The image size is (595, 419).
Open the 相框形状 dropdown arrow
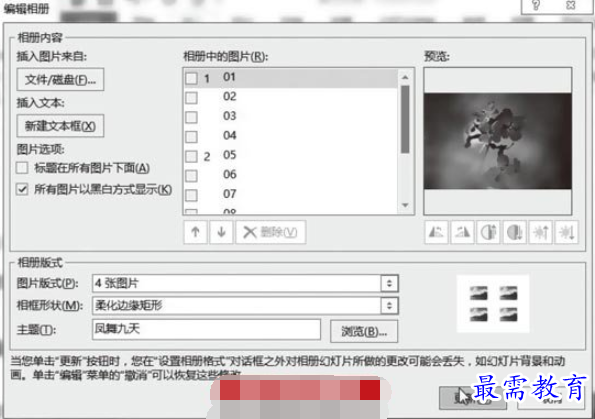pos(389,306)
